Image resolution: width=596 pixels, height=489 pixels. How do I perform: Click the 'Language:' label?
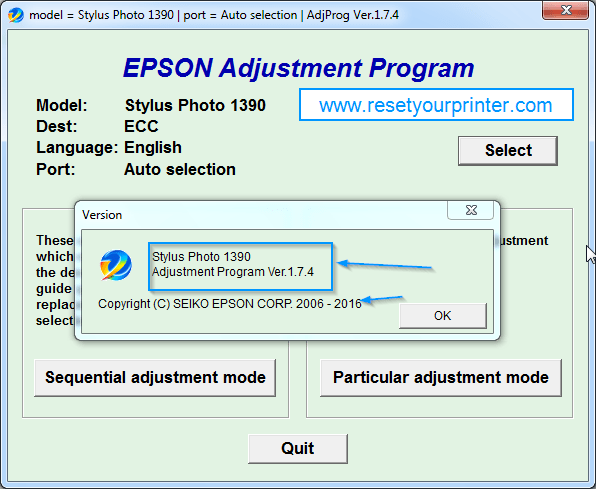click(77, 148)
